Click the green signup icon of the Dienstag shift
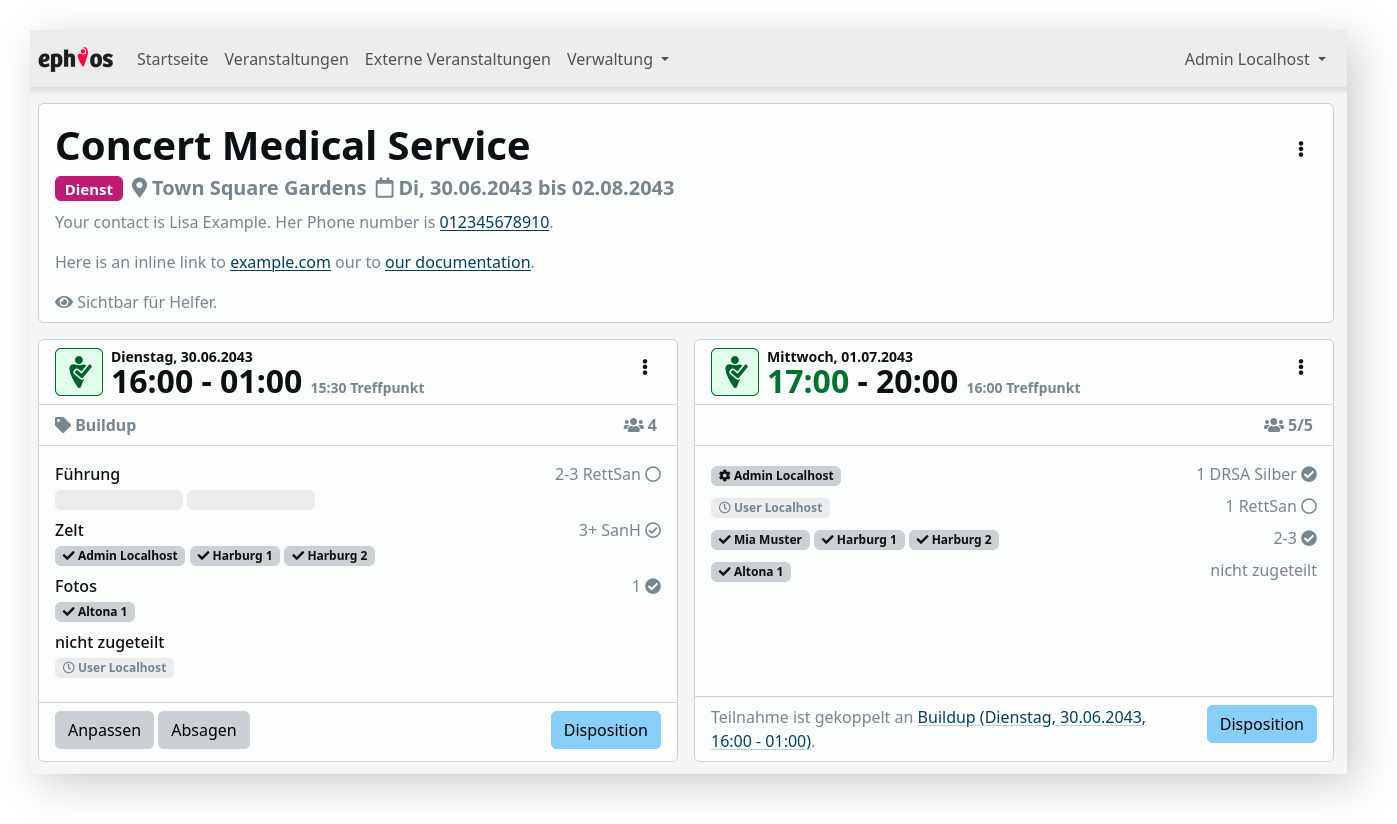The height and width of the screenshot is (824, 1397). [79, 372]
